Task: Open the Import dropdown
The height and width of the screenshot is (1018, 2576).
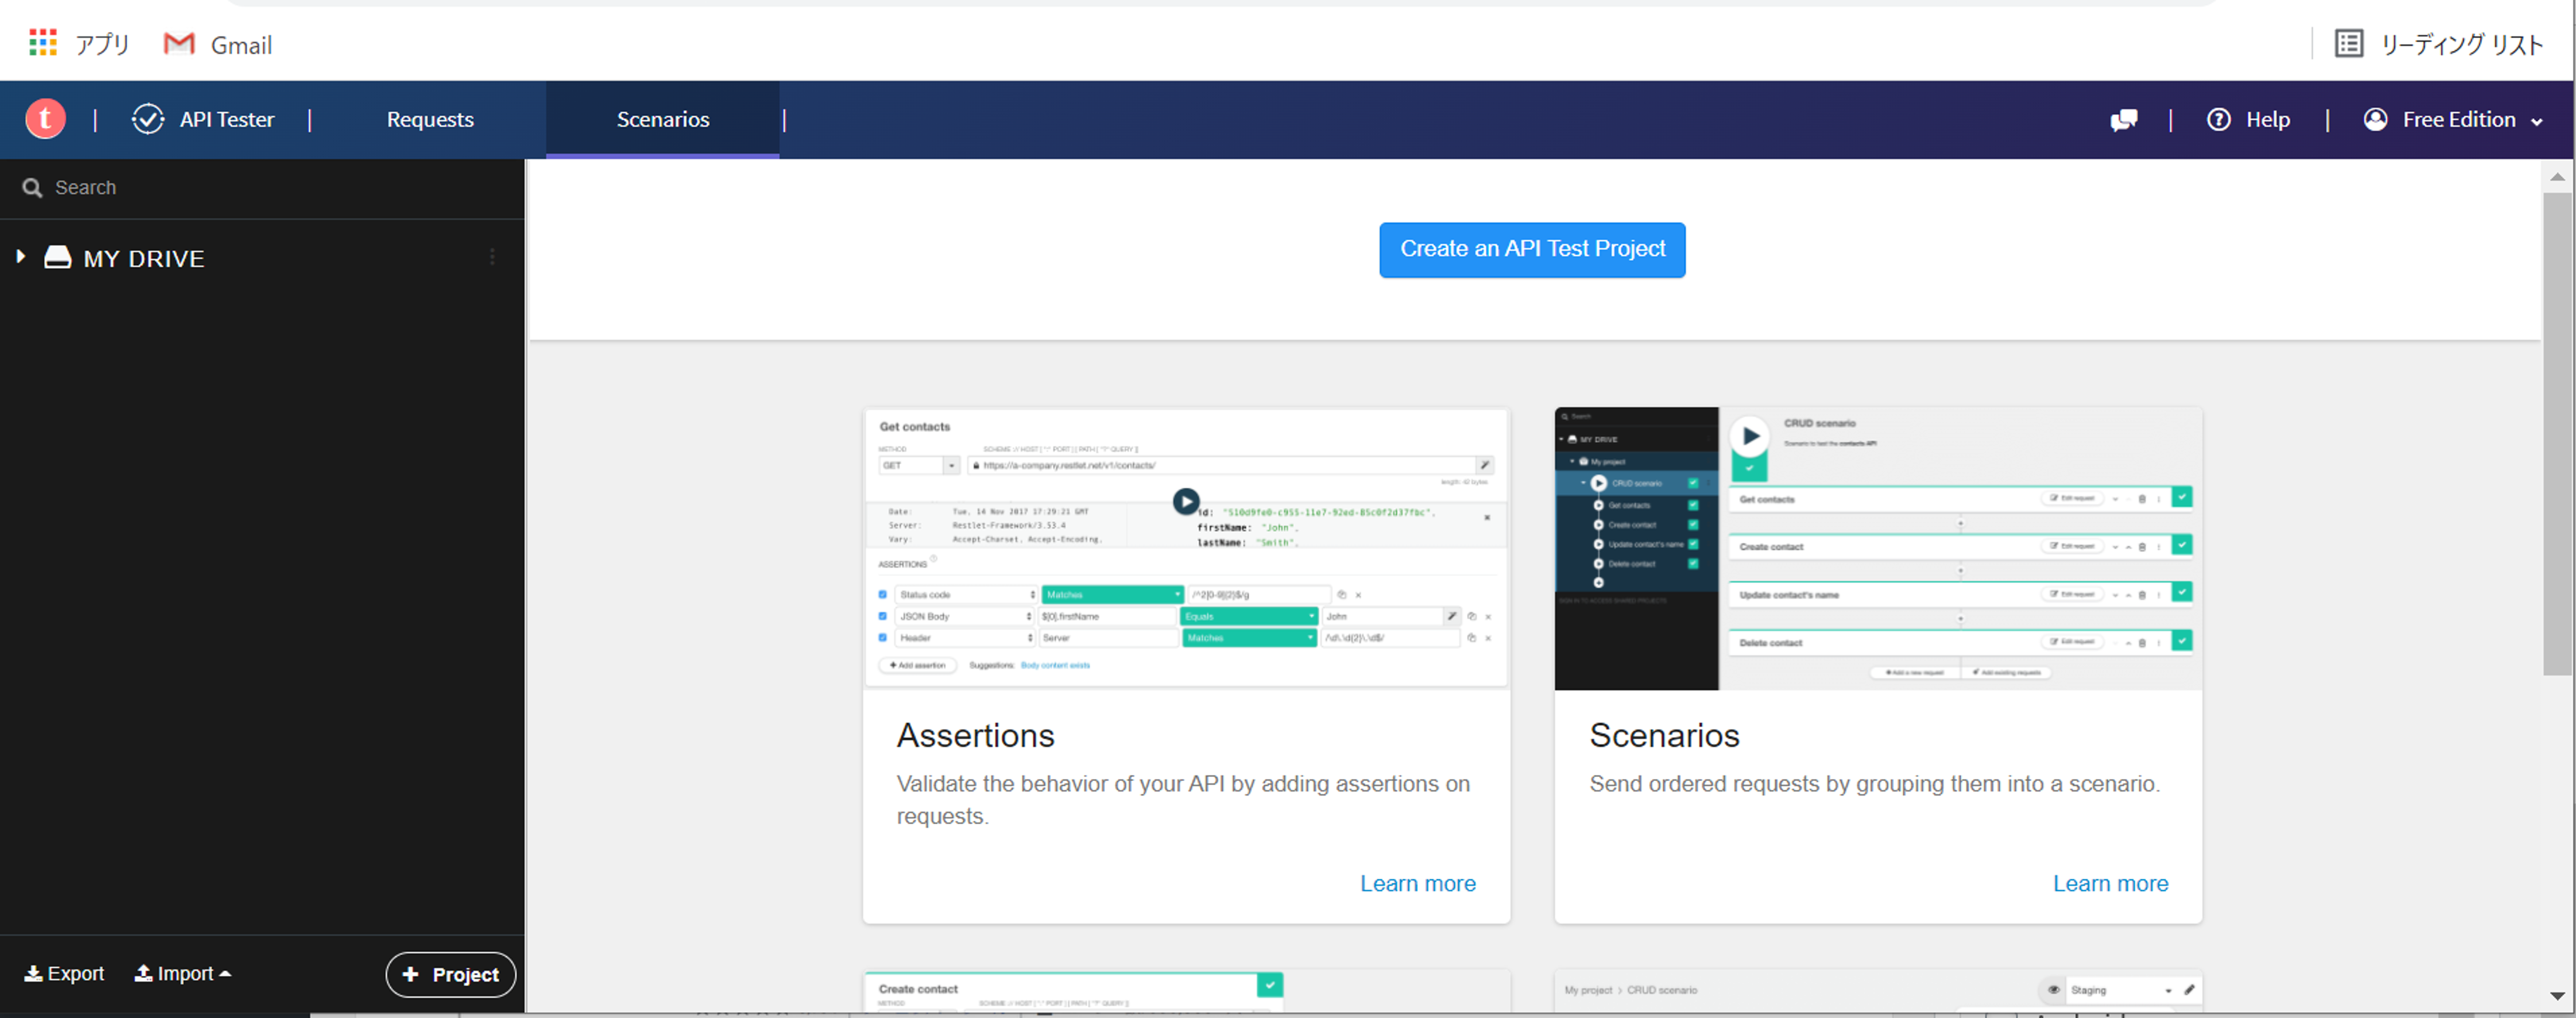Action: (x=183, y=973)
